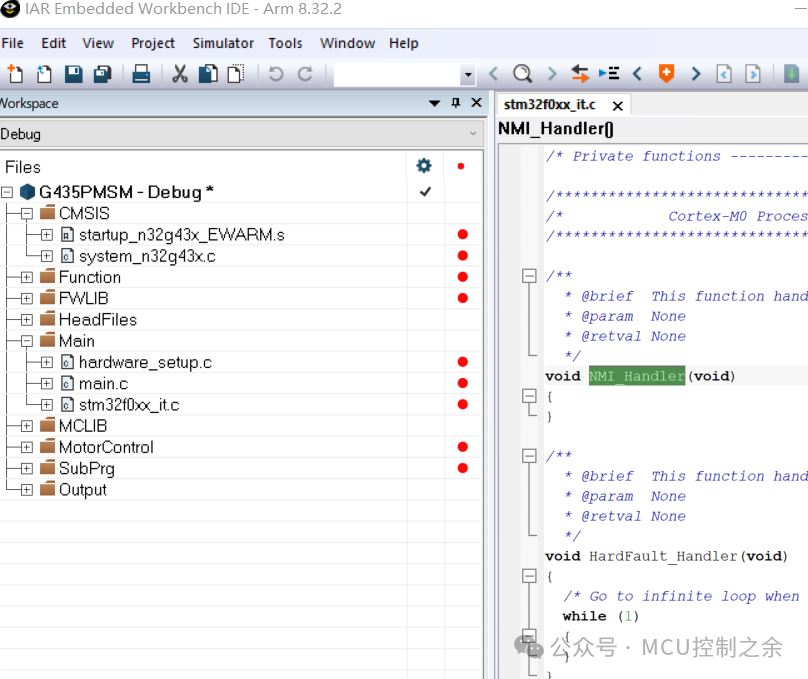Select hardware_setup.c in the tree
Viewport: 808px width, 679px height.
(x=145, y=363)
